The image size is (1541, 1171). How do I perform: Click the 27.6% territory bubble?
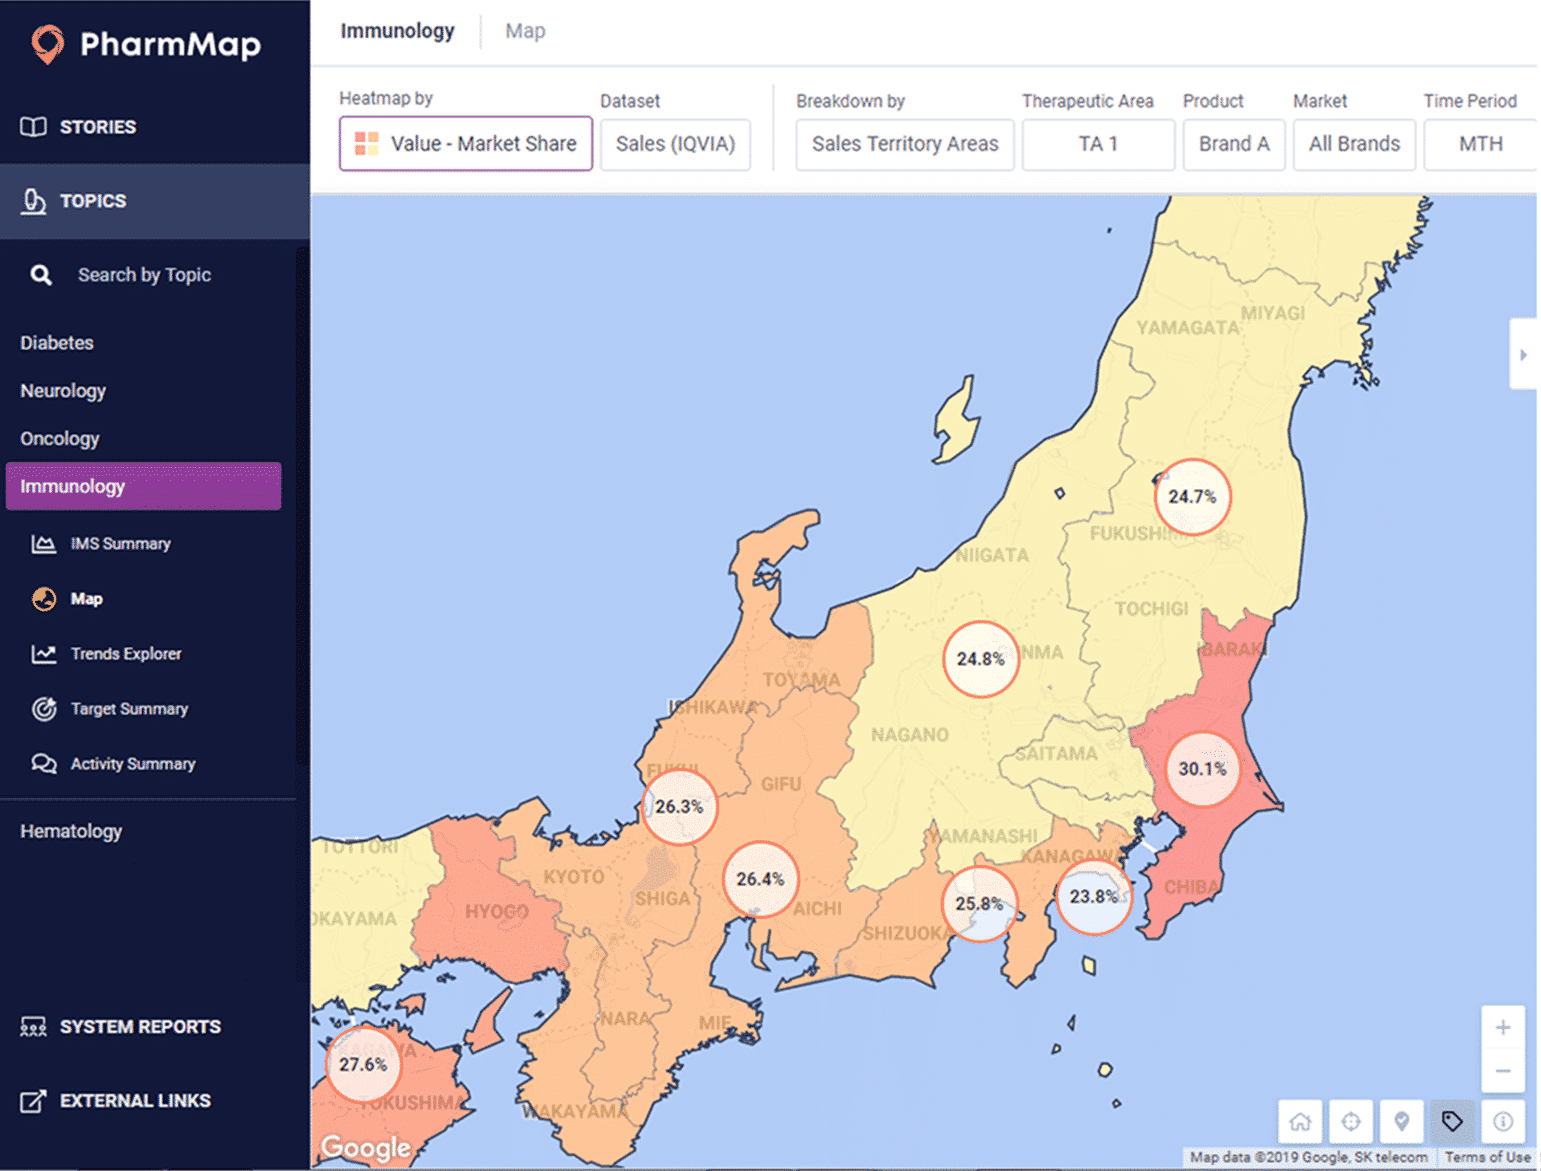(362, 1065)
